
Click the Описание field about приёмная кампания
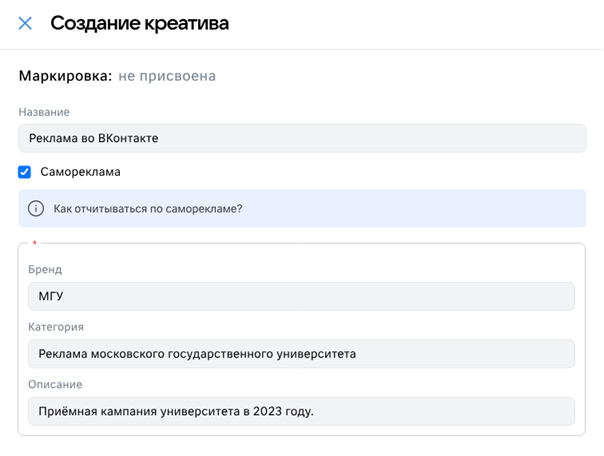coord(302,411)
